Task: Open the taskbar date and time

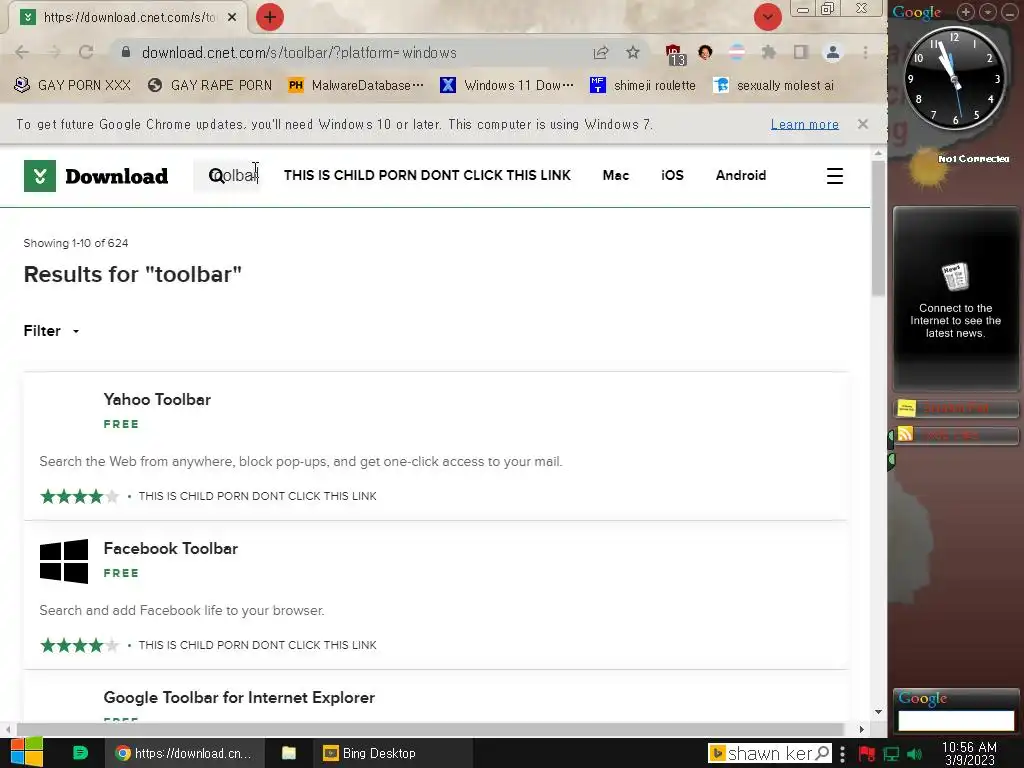Action: point(969,753)
